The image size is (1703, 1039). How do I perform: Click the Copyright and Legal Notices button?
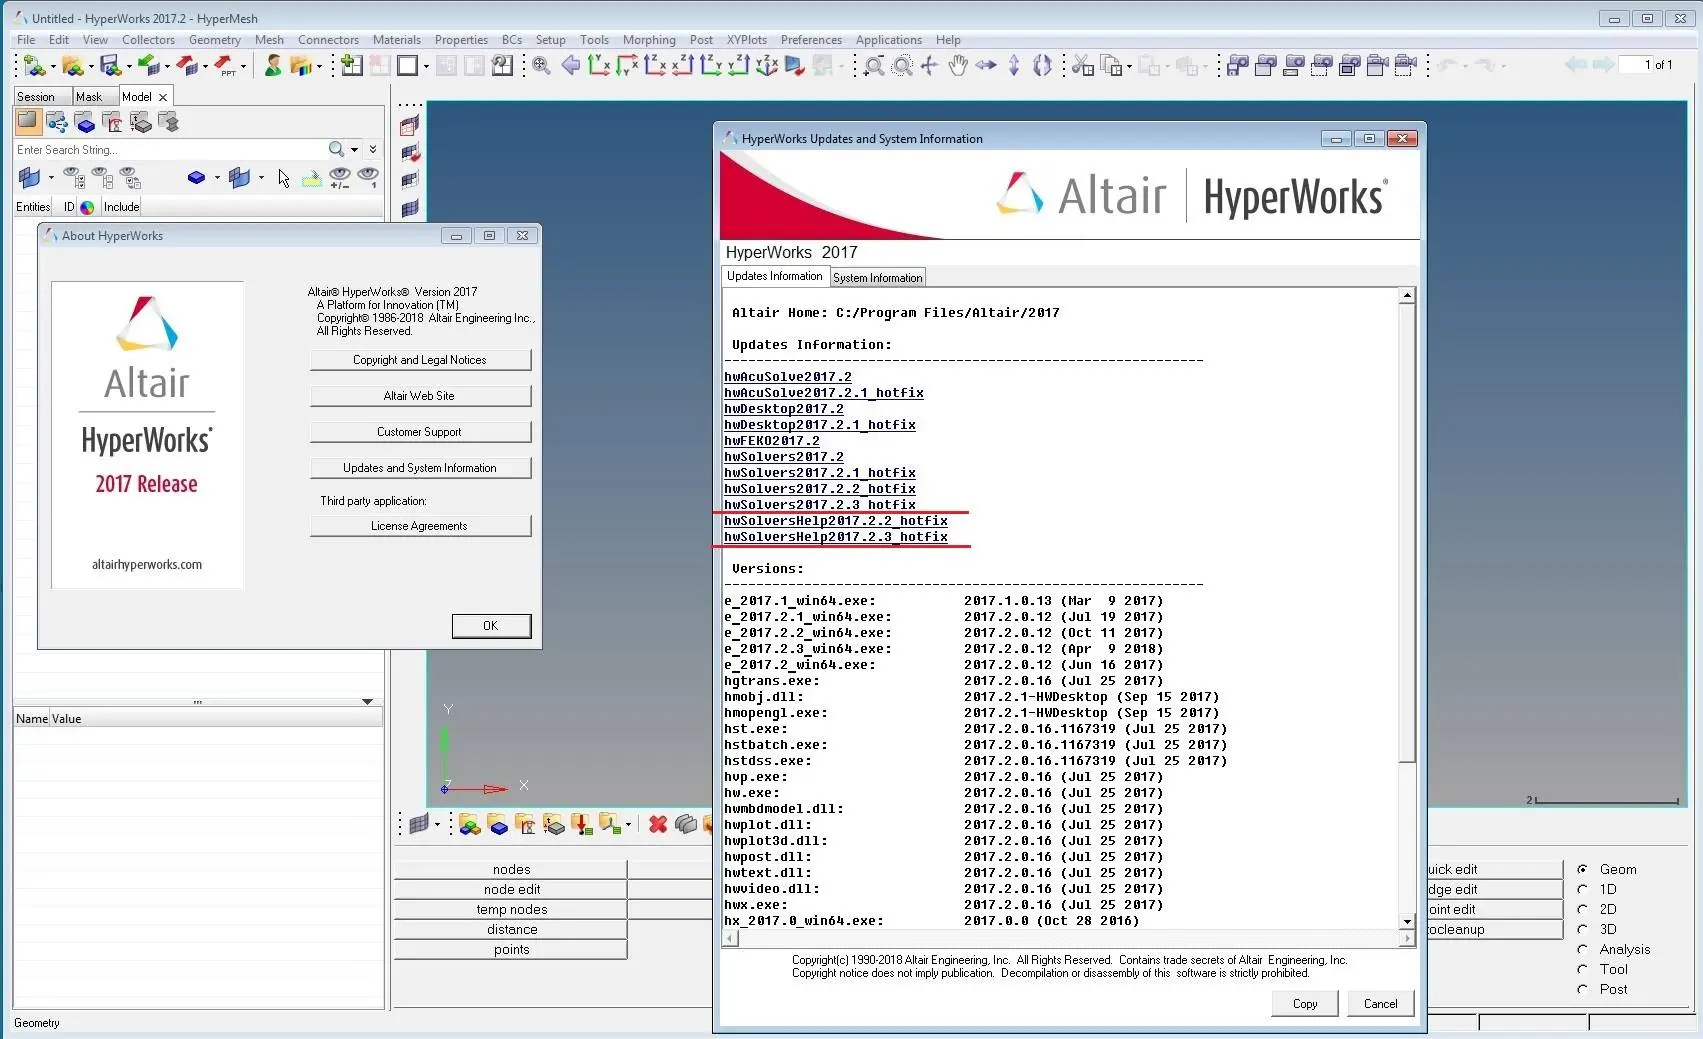420,360
